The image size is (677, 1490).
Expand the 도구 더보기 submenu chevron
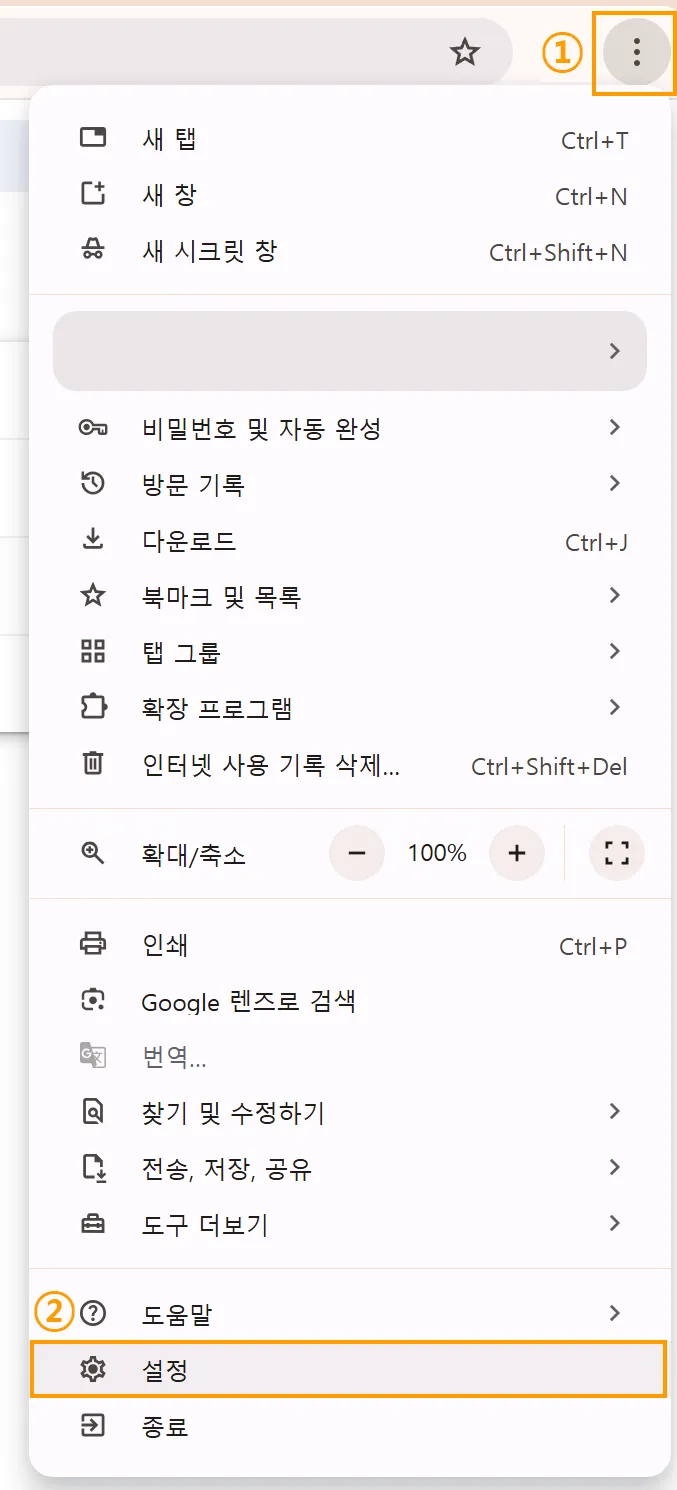point(615,1223)
